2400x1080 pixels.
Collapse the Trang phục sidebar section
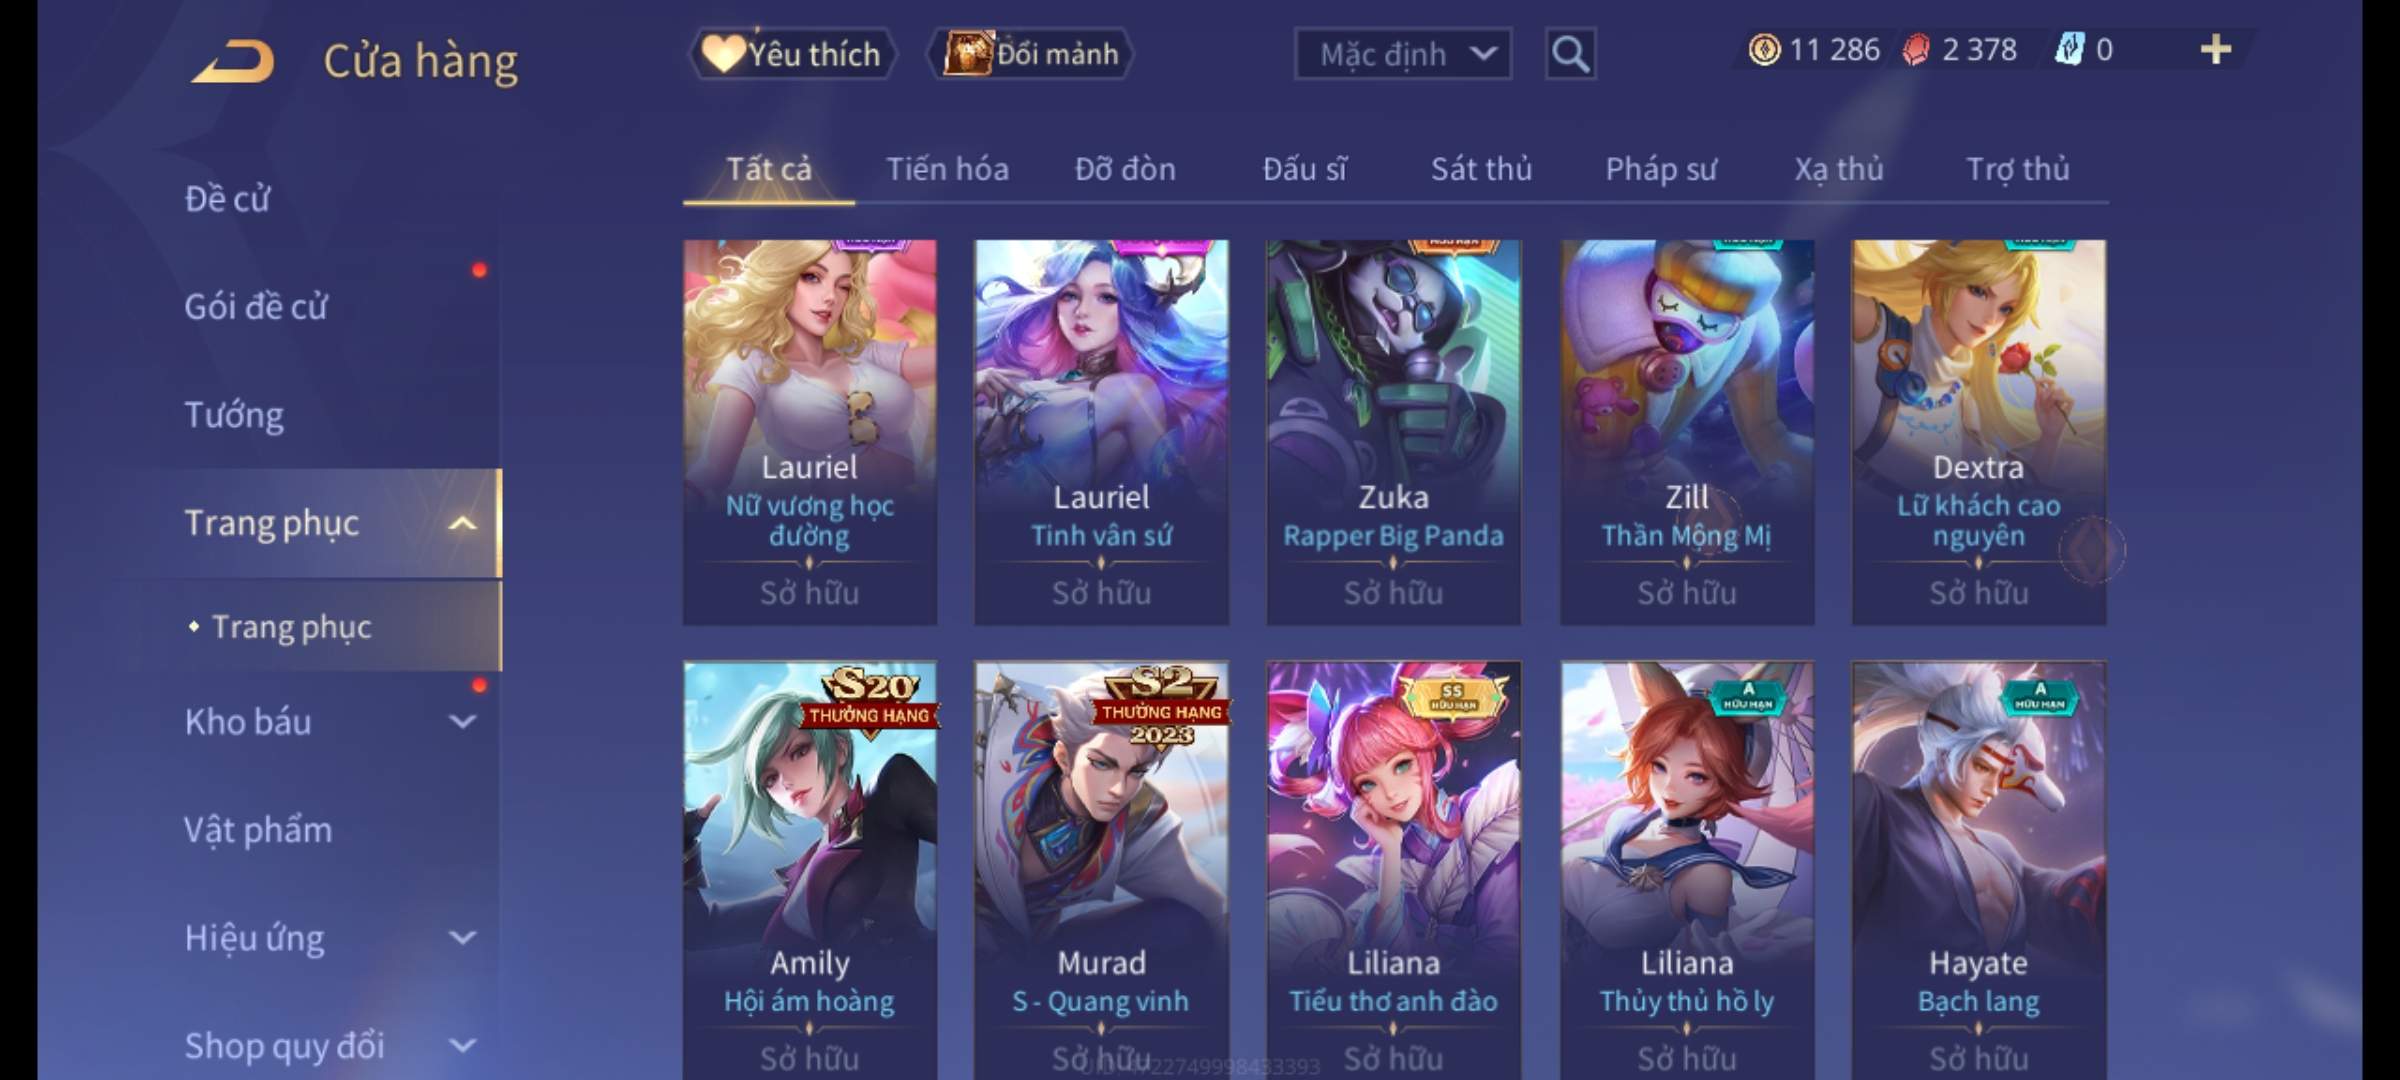[x=462, y=523]
